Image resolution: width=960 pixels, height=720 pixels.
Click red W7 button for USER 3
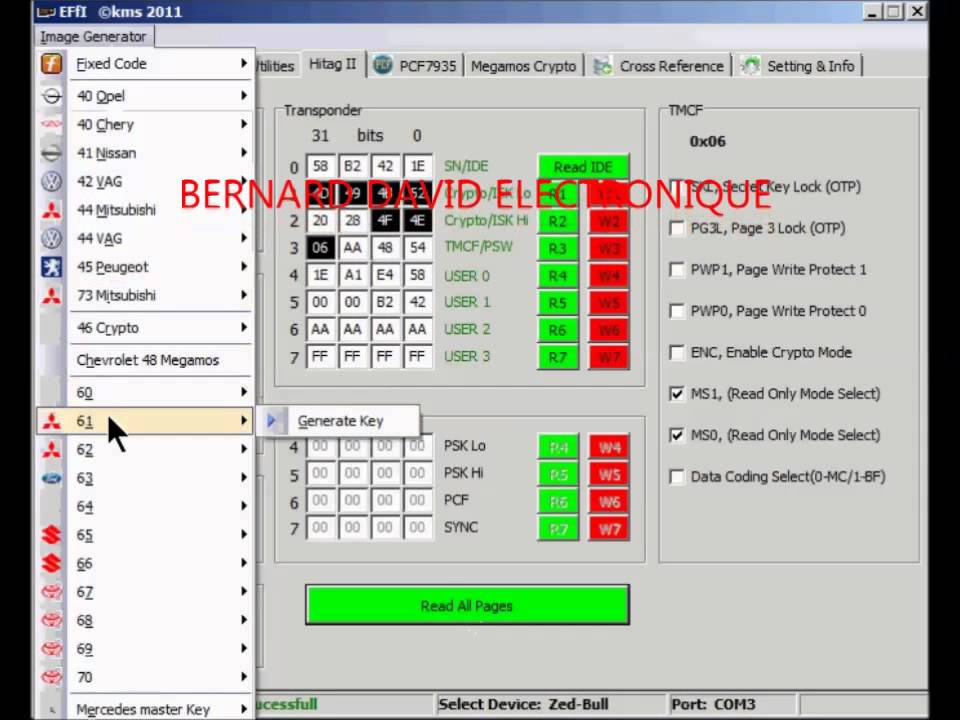(x=609, y=358)
